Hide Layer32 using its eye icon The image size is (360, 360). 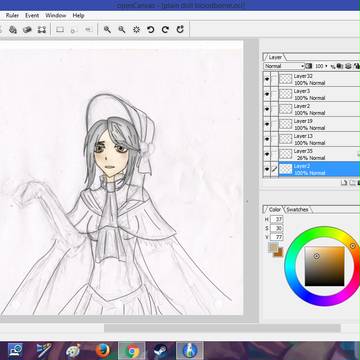coord(267,79)
